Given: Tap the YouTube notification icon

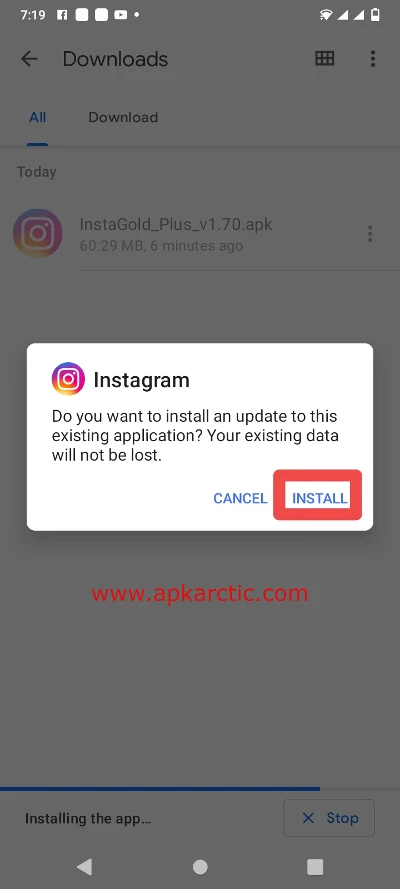Looking at the screenshot, I should [x=120, y=15].
